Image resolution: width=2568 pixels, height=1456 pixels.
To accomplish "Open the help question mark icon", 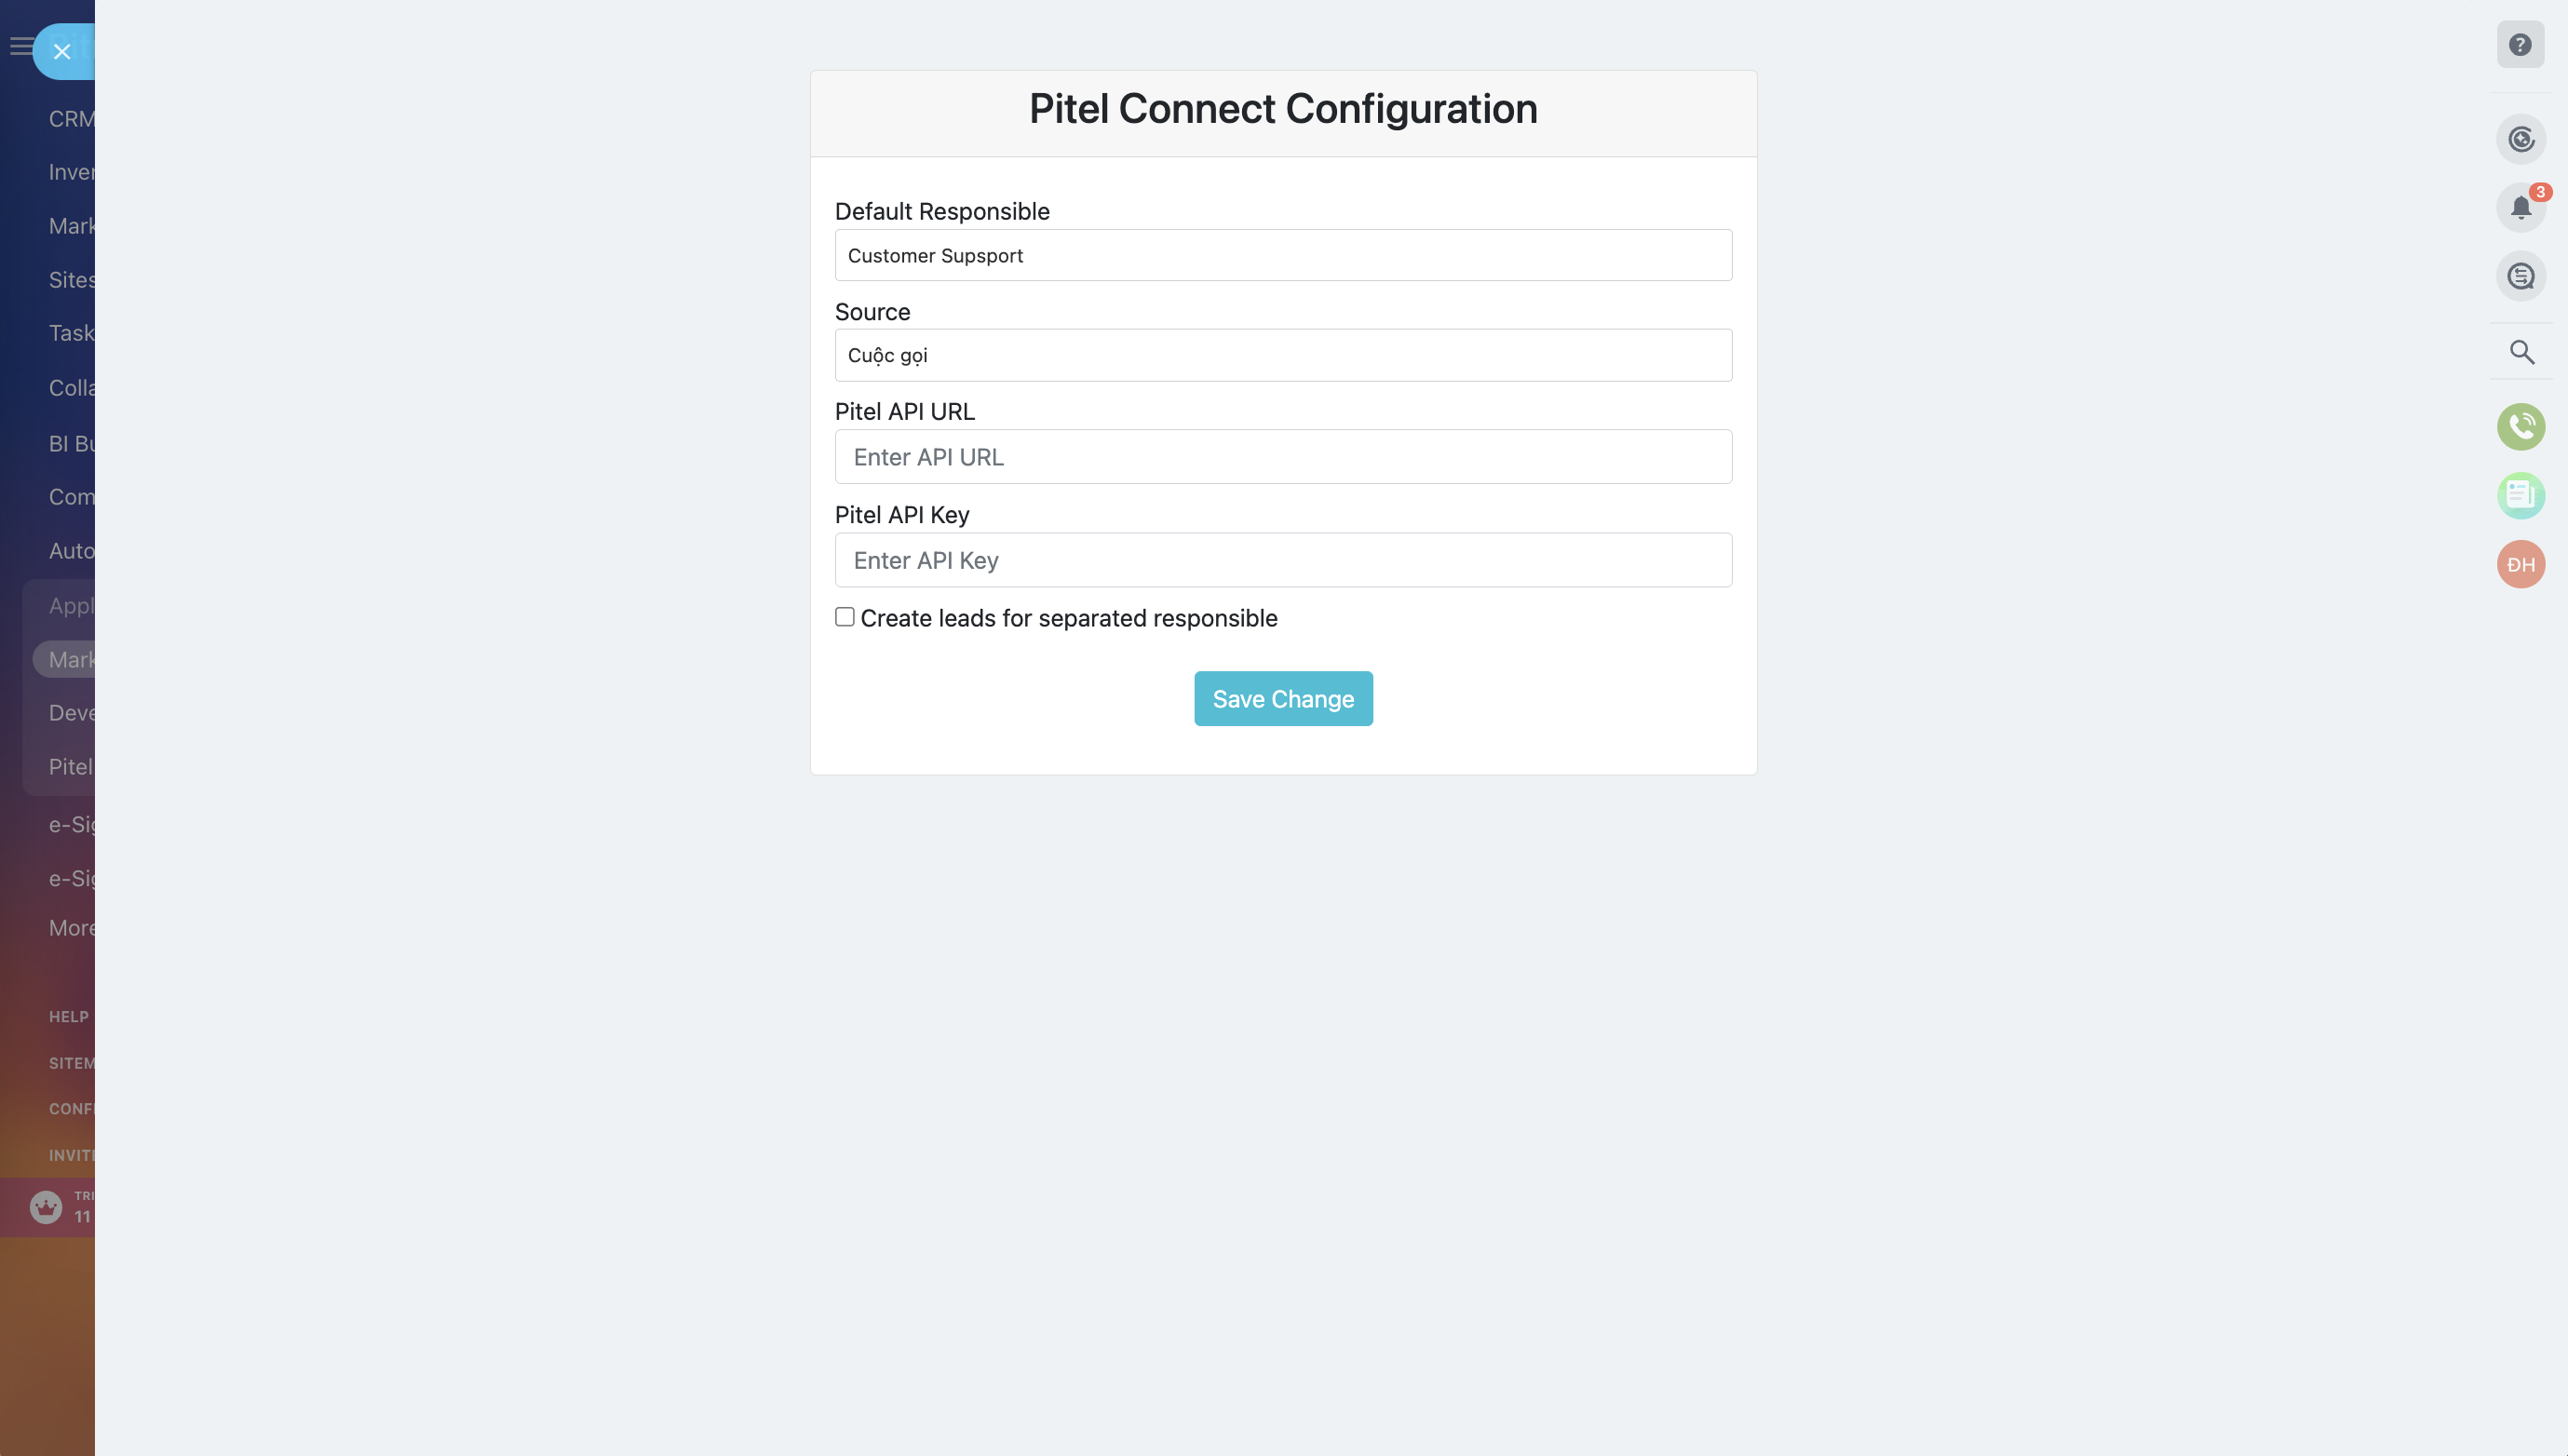I will point(2519,45).
